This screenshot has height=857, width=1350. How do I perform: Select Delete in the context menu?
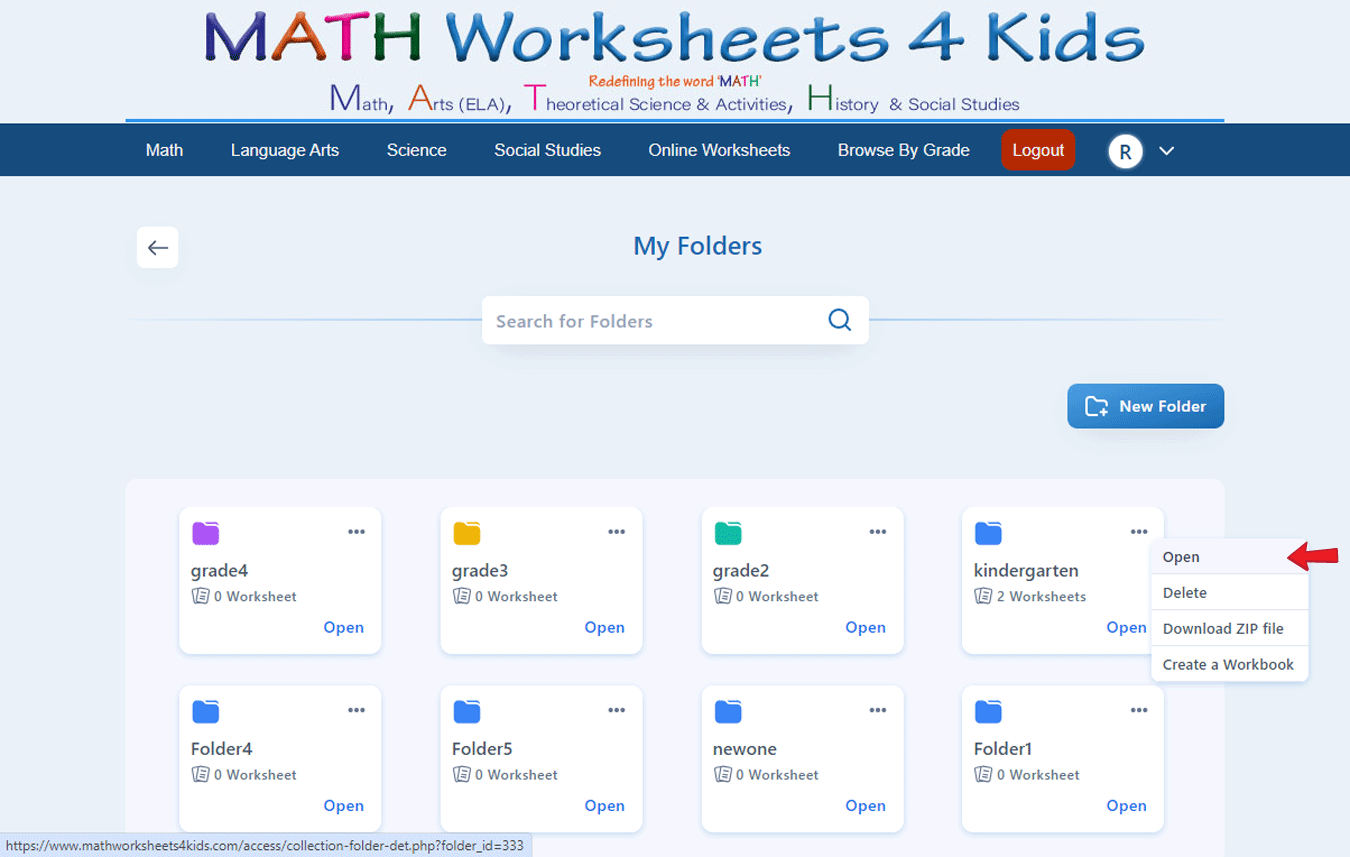point(1229,593)
